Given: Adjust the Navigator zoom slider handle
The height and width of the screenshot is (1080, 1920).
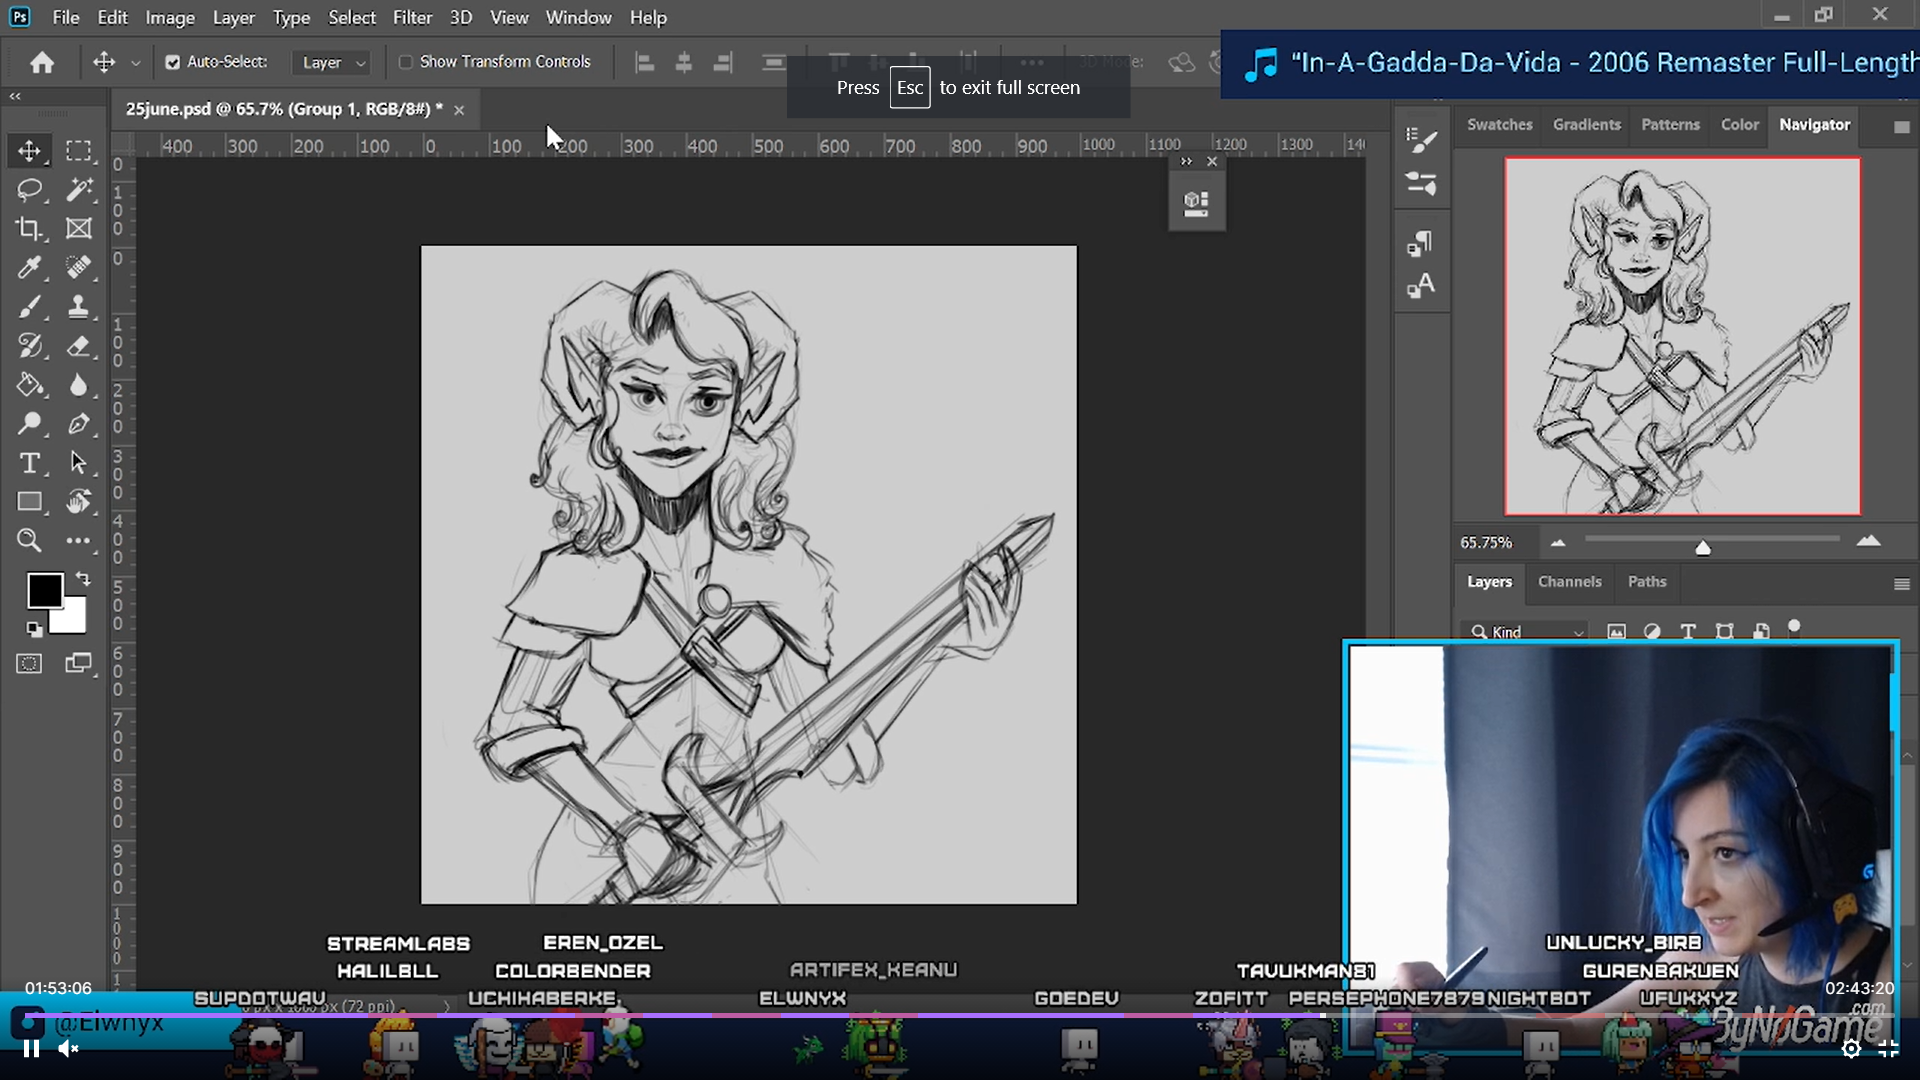Looking at the screenshot, I should (x=1703, y=547).
